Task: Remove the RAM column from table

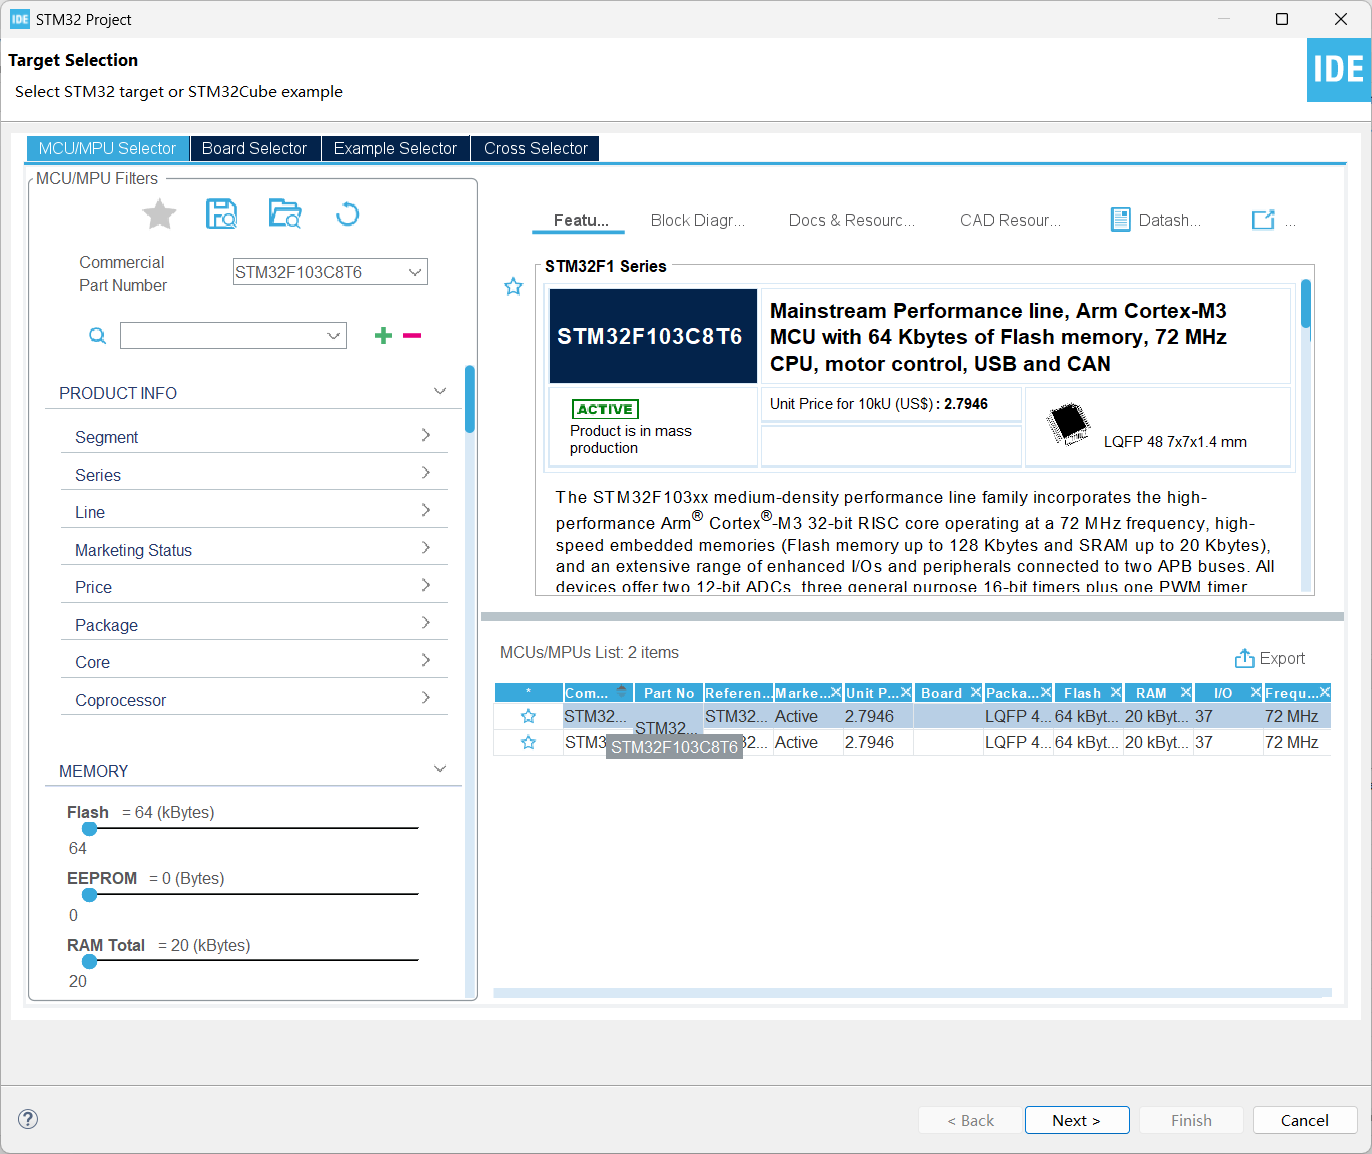Action: coord(1186,692)
